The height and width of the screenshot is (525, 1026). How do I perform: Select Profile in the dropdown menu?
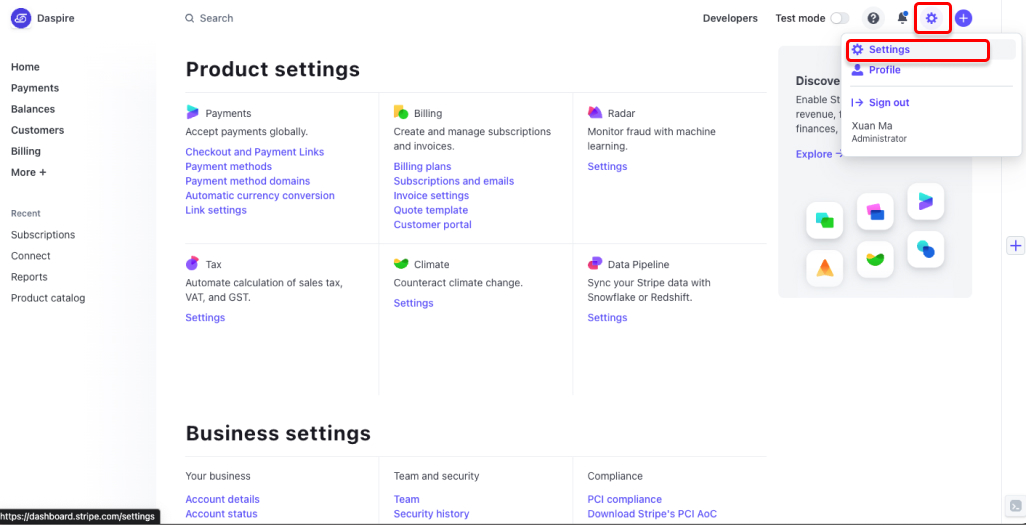tap(884, 70)
